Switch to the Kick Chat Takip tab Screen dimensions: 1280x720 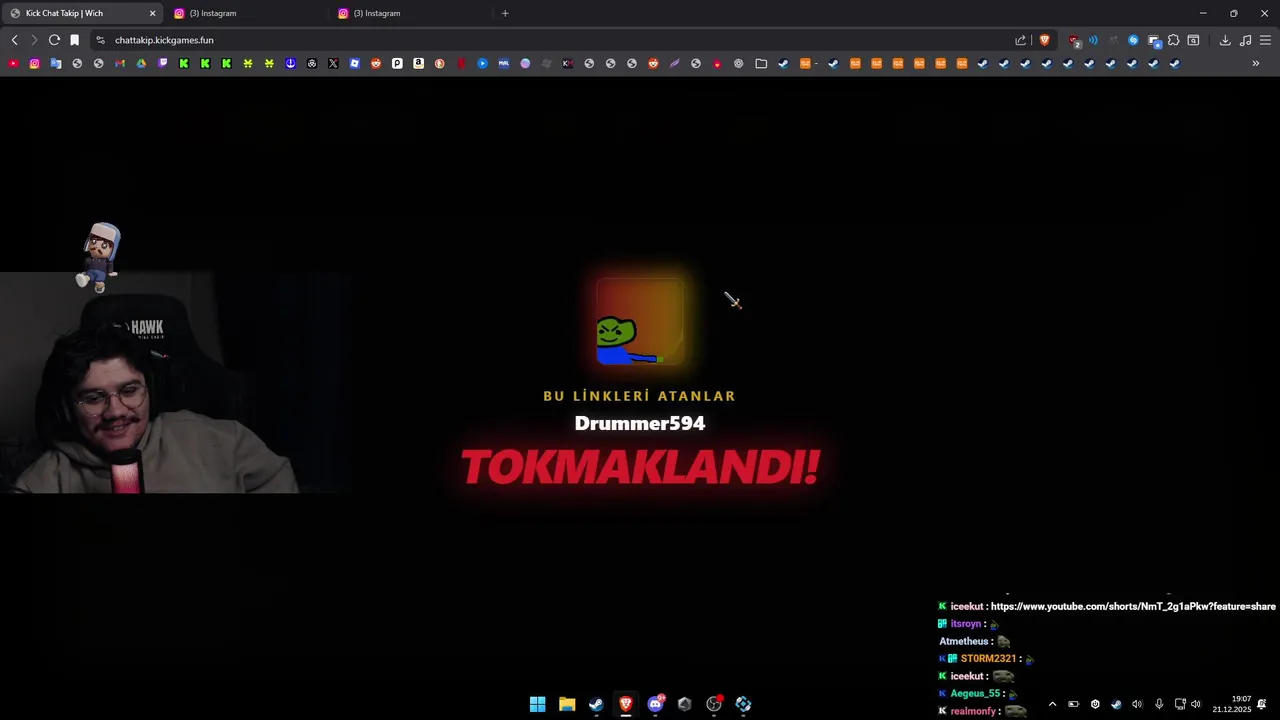82,13
